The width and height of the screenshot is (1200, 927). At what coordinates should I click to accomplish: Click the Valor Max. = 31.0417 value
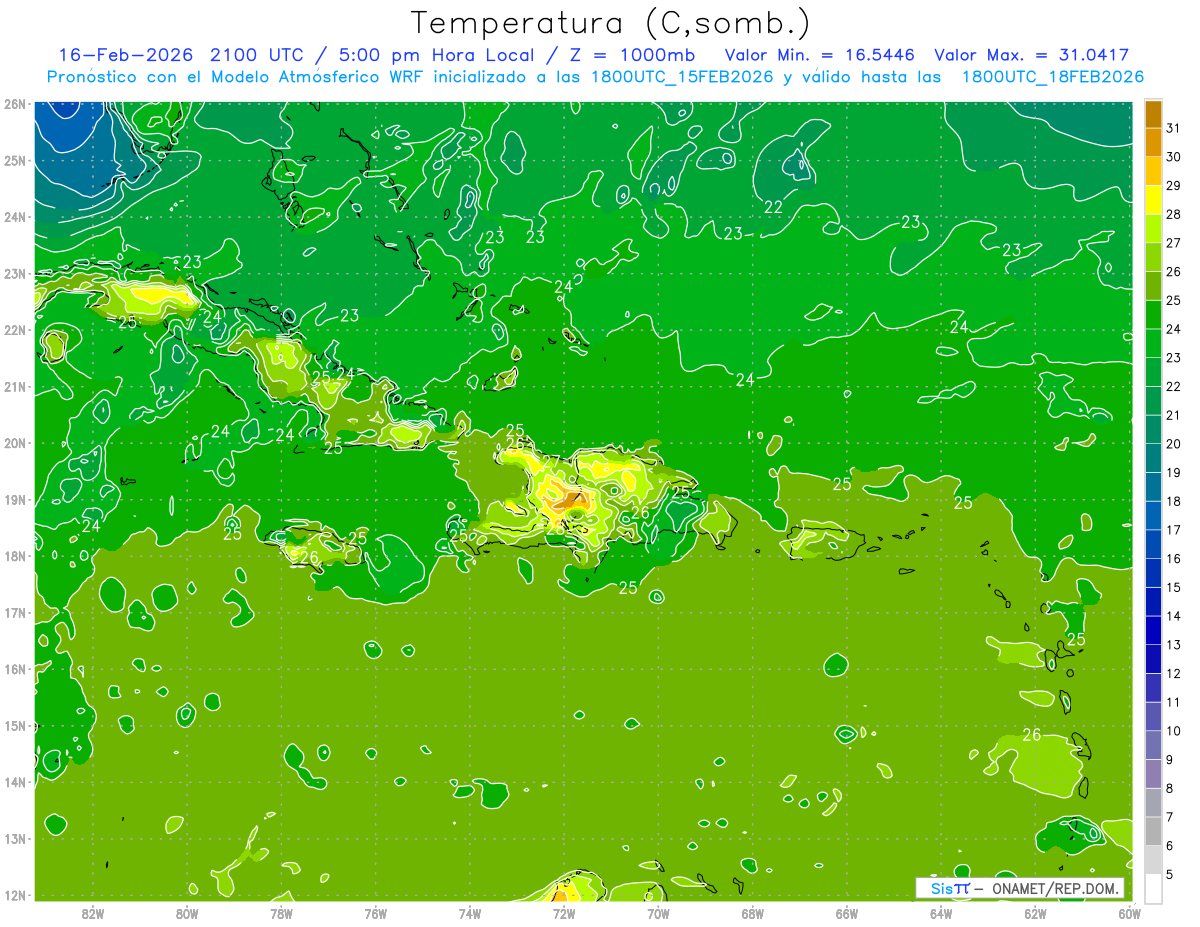[x=1032, y=55]
